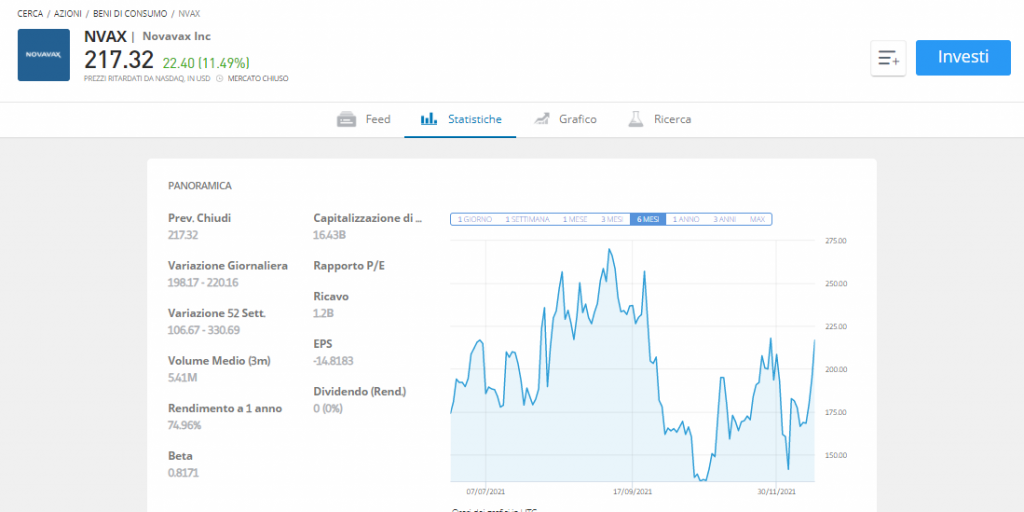This screenshot has height=512, width=1024.
Task: Open the Feed tab
Action: [363, 120]
